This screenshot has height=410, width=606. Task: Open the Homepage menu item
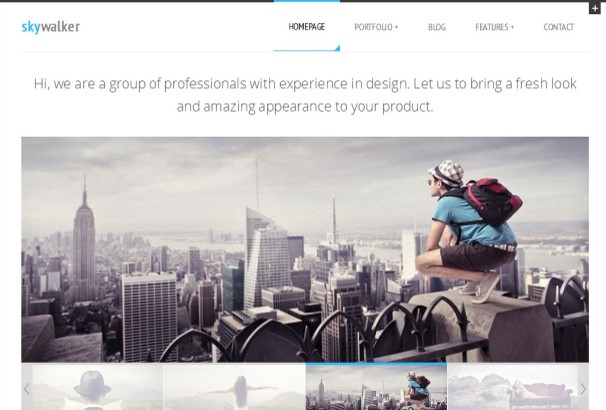click(306, 27)
